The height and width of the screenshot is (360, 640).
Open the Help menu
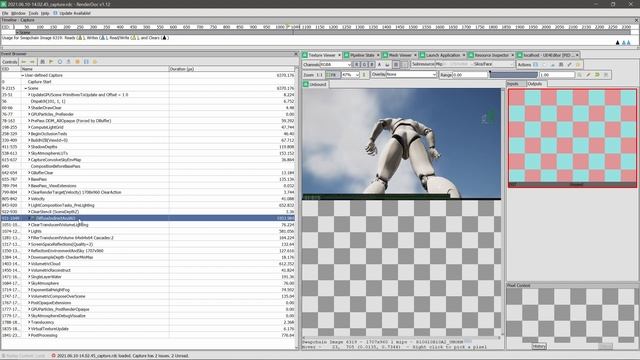45,13
